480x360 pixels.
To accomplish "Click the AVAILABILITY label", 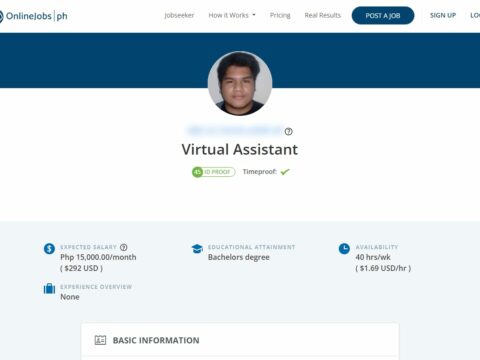I will 377,247.
